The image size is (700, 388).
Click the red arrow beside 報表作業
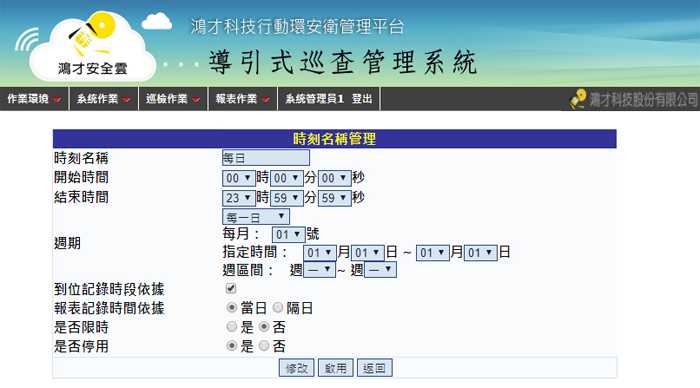pyautogui.click(x=266, y=99)
